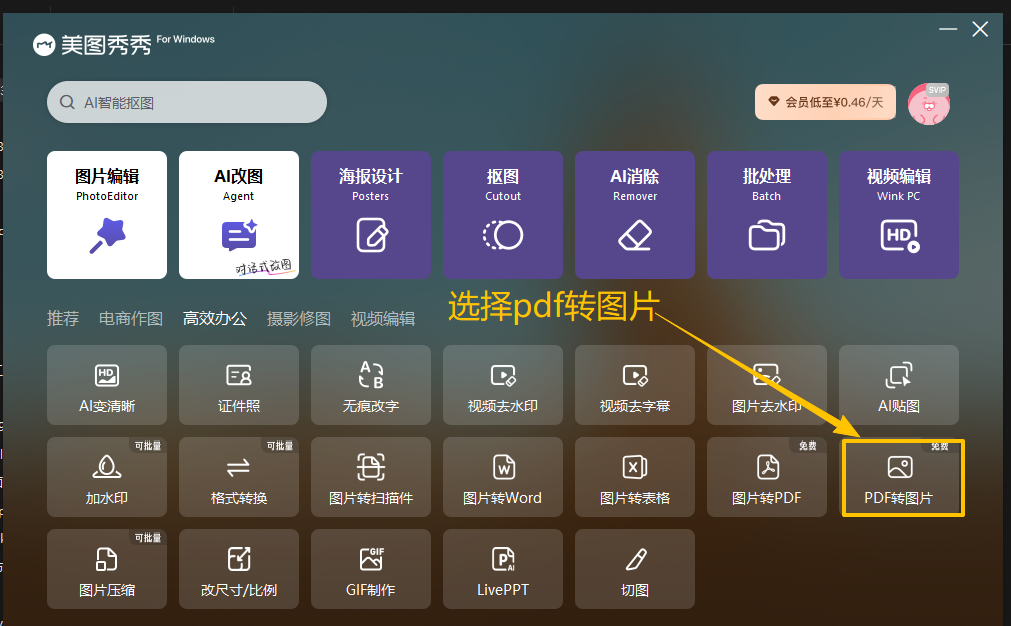Choose the 无痕改字 tool

point(371,385)
